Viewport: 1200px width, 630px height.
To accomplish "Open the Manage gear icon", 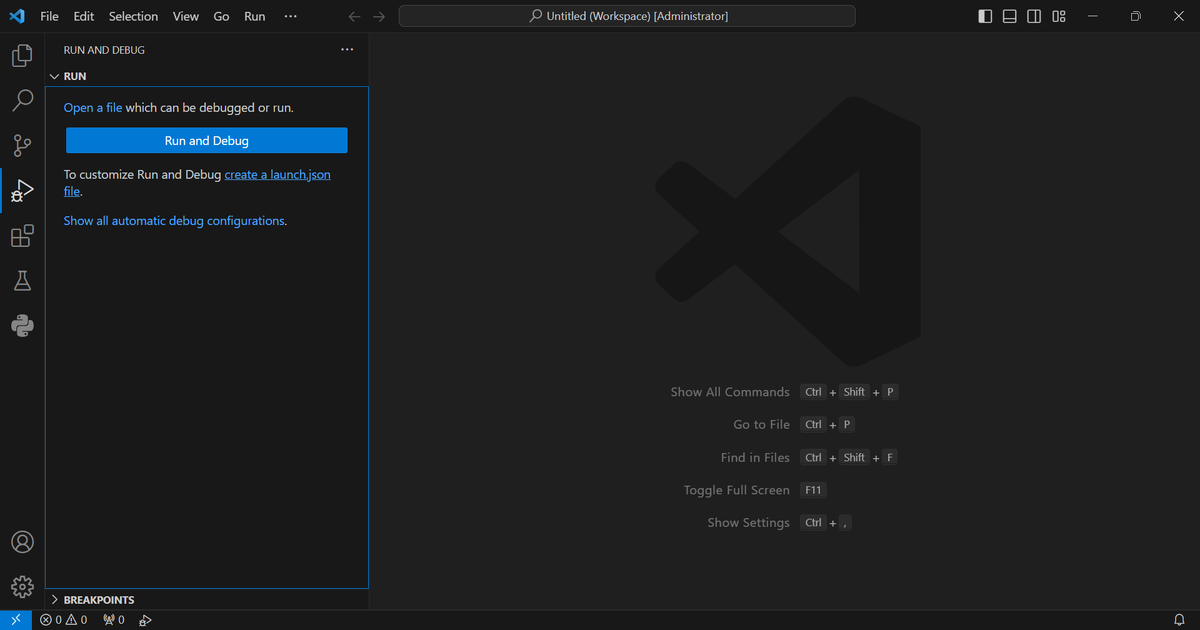I will pos(22,587).
